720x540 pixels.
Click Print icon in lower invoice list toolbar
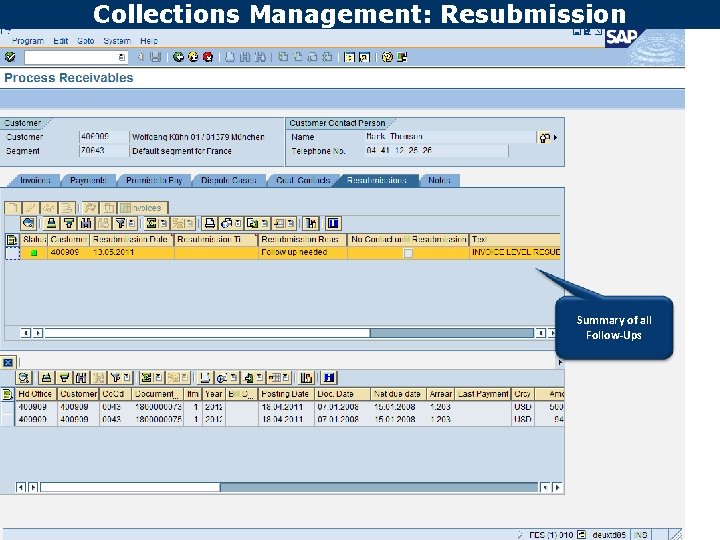point(205,378)
